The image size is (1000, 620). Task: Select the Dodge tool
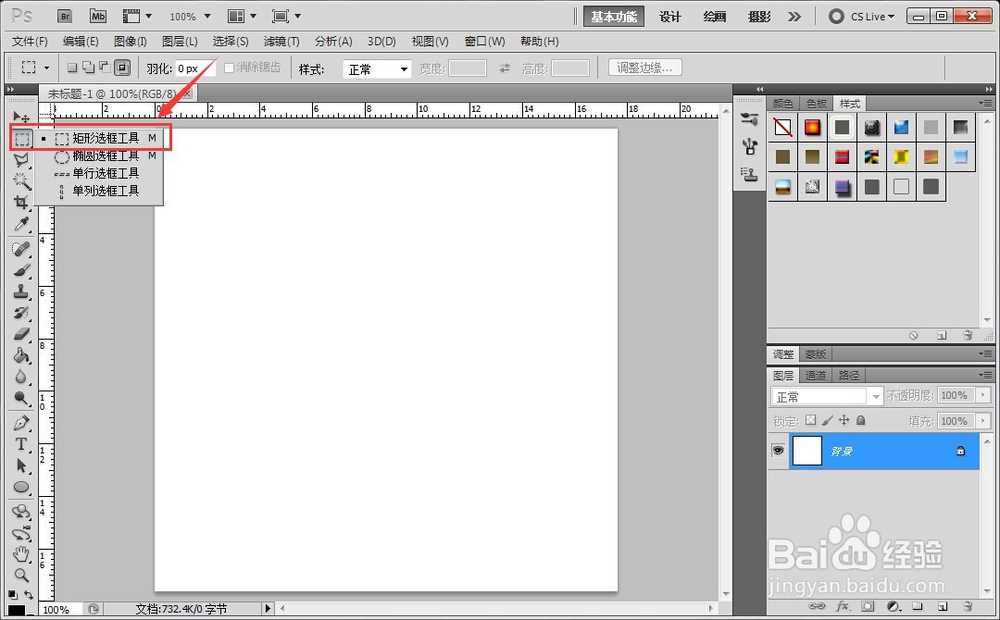(21, 398)
